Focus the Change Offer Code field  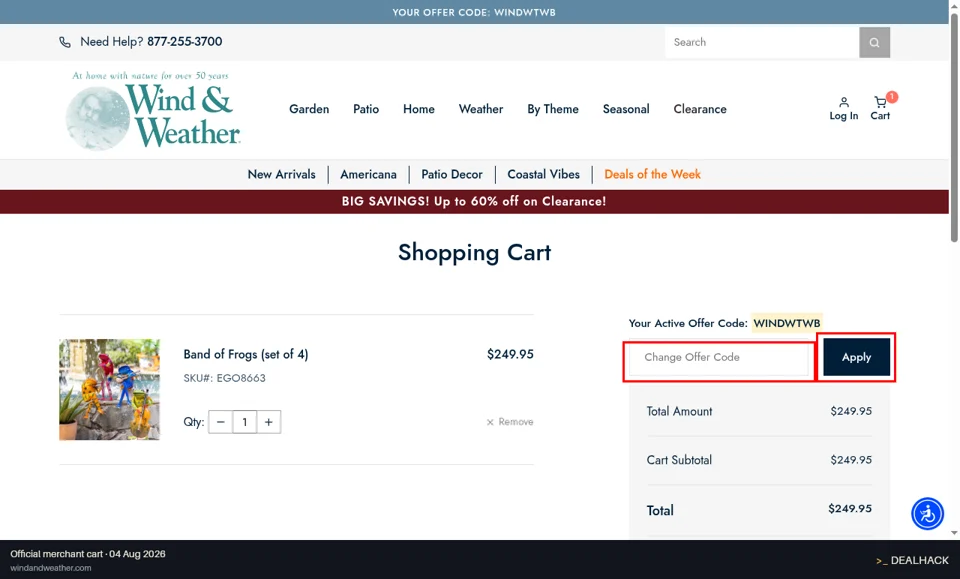pyautogui.click(x=719, y=357)
